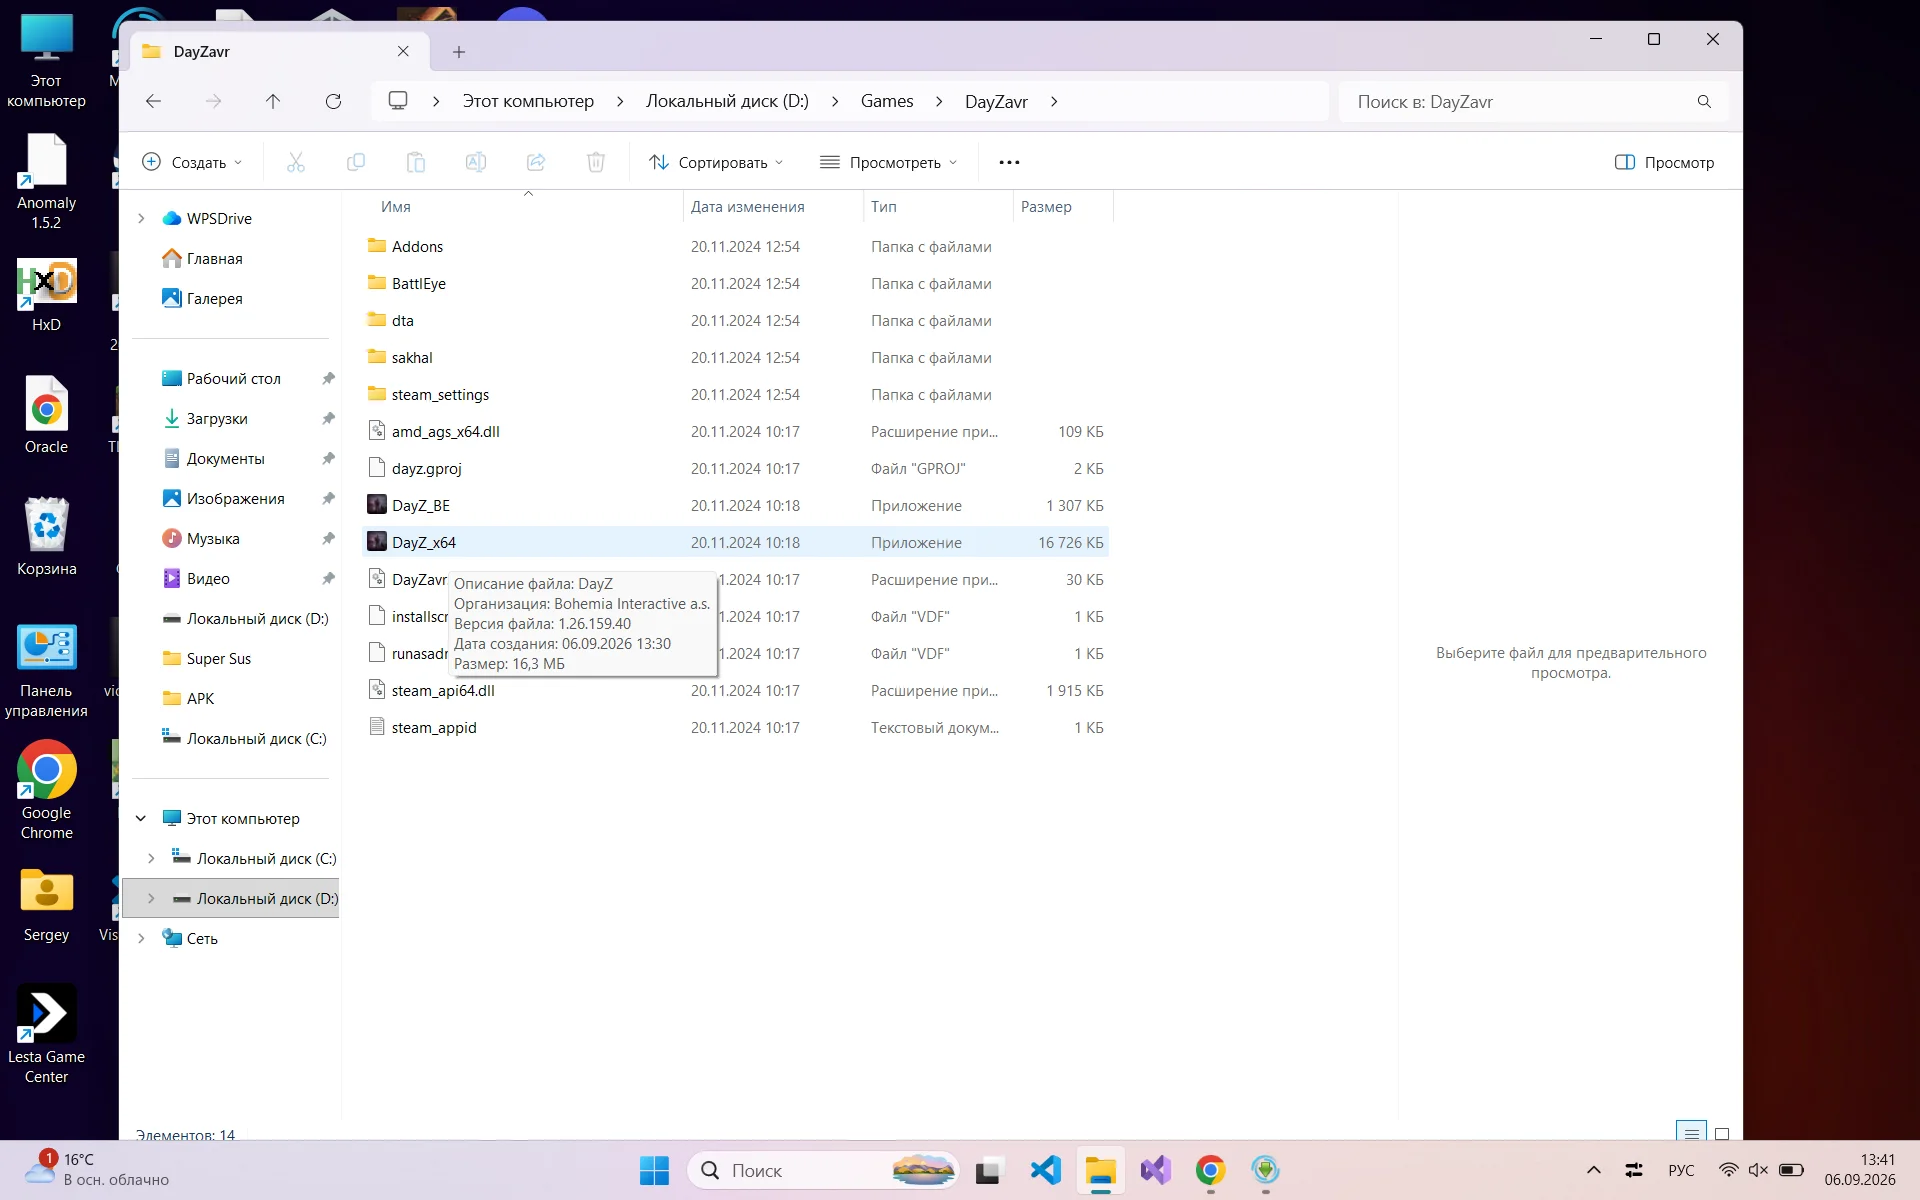Switch to large icons view at bottom-right

click(1721, 1133)
